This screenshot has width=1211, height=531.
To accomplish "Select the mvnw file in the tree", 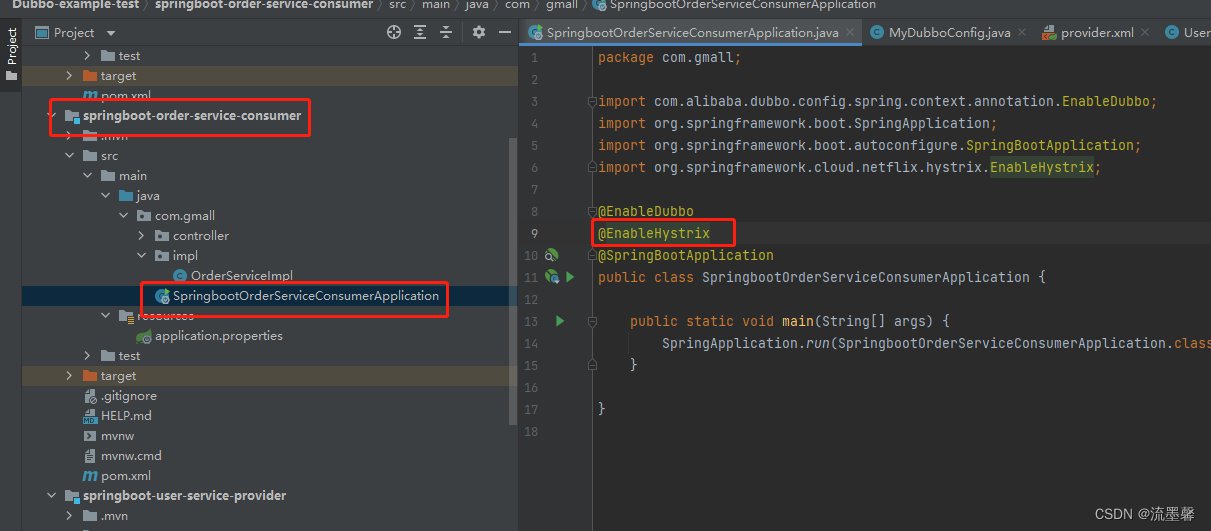I will 117,436.
